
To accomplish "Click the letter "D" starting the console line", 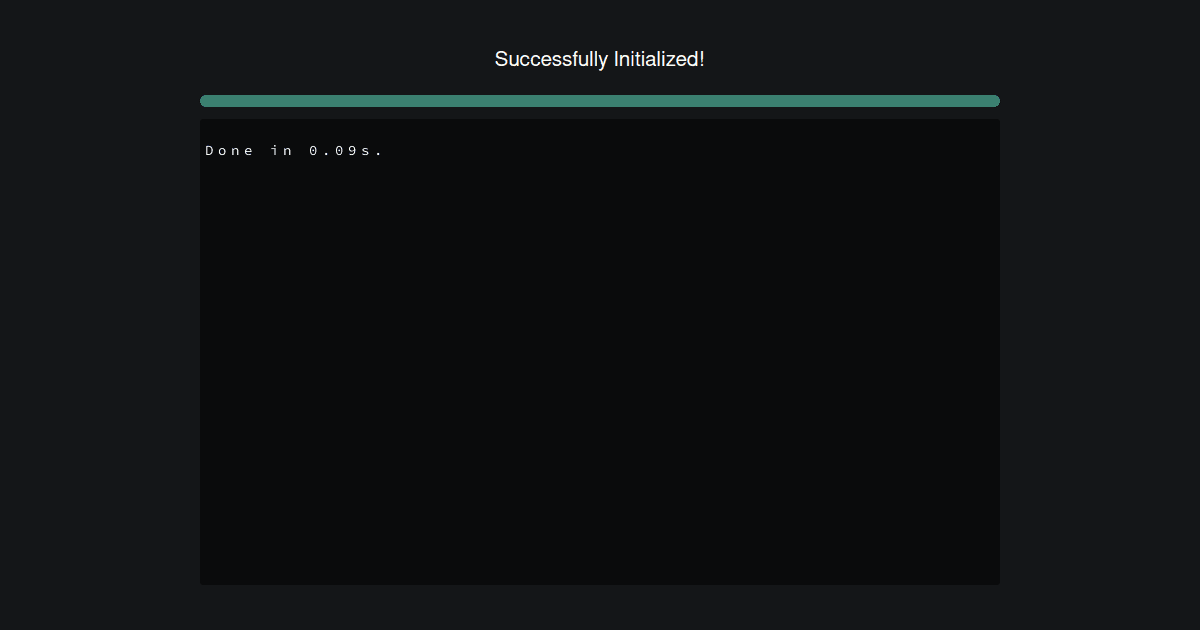I will pyautogui.click(x=210, y=151).
